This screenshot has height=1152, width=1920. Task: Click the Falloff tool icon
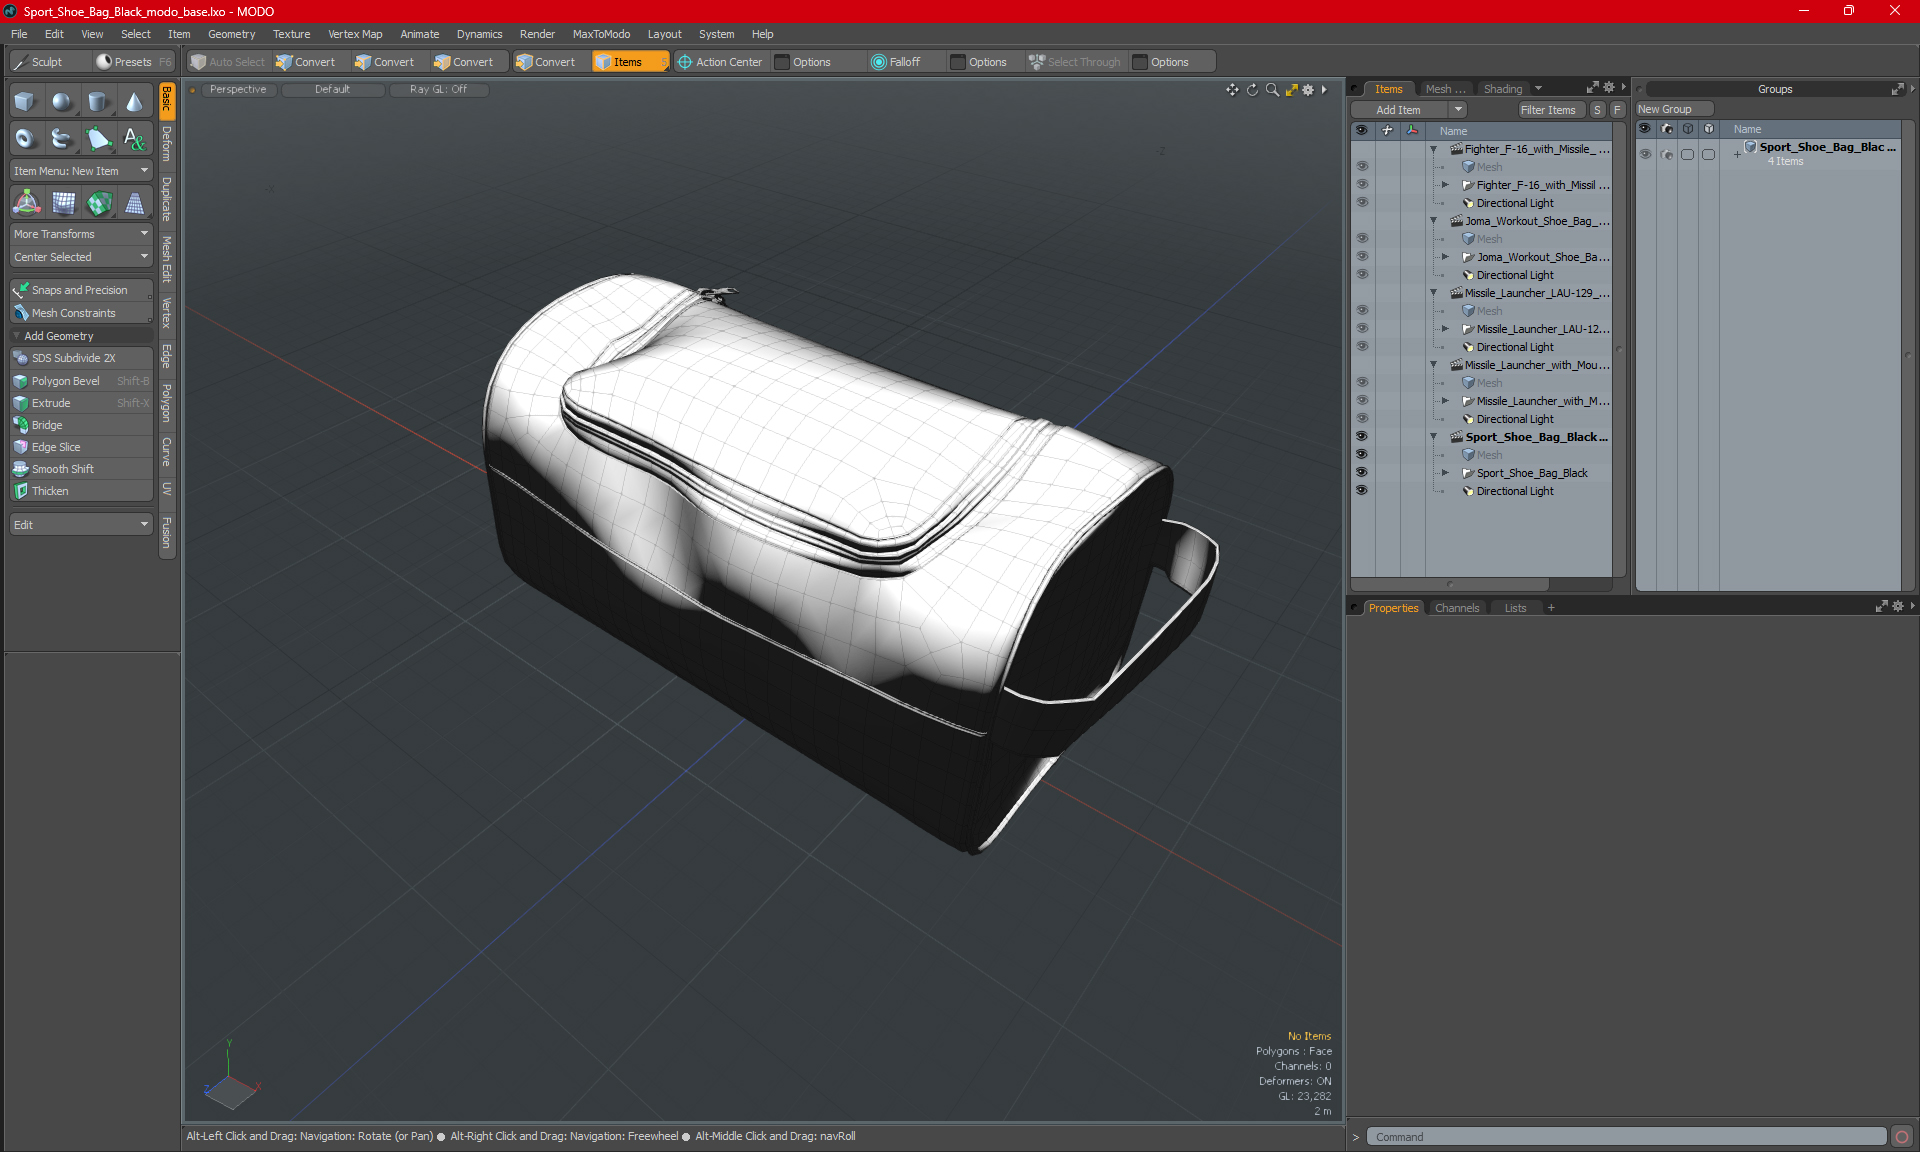click(x=879, y=62)
